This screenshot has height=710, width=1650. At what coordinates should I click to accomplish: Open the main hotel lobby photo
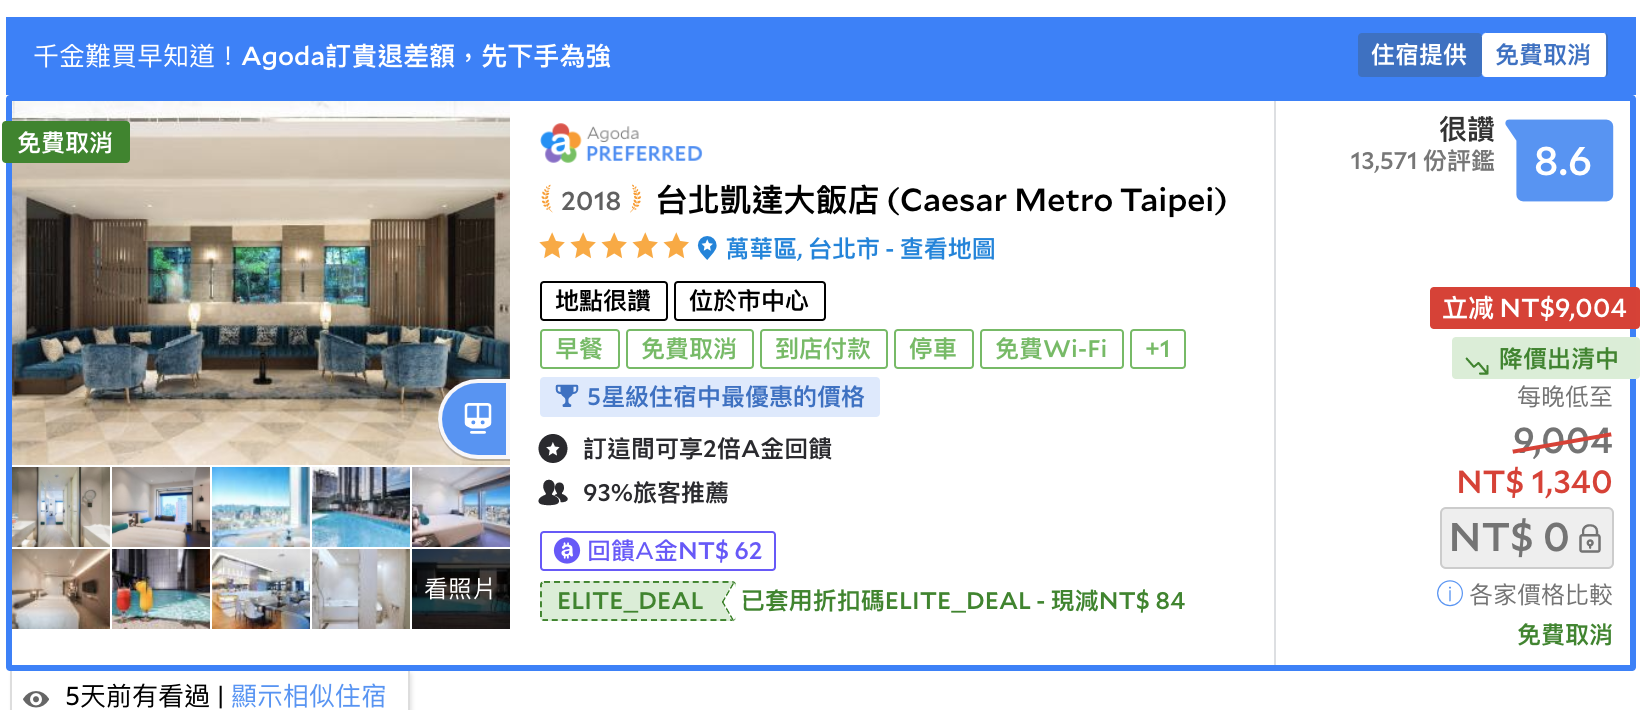(261, 283)
